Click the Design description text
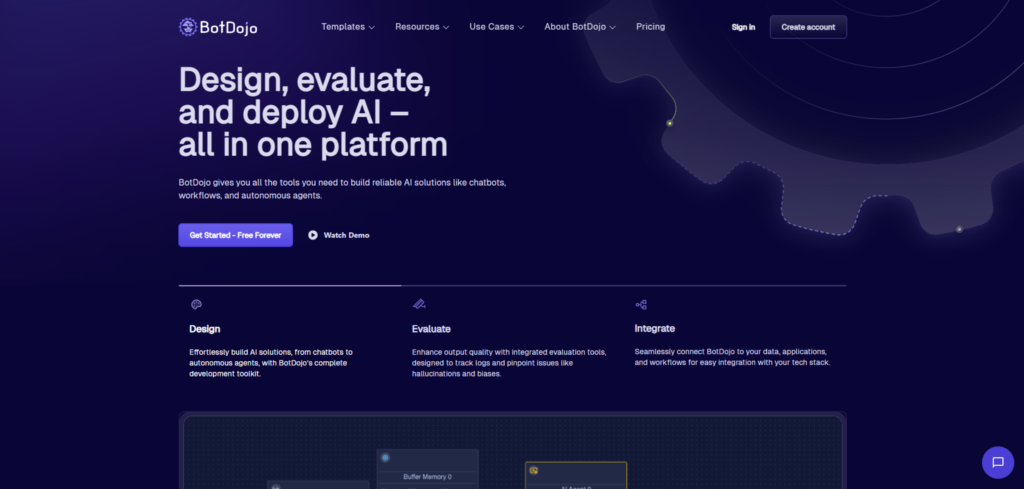Viewport: 1024px width, 489px height. [x=271, y=363]
